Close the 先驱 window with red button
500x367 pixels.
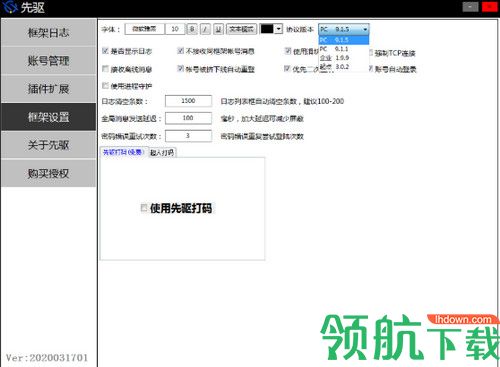(x=489, y=7)
